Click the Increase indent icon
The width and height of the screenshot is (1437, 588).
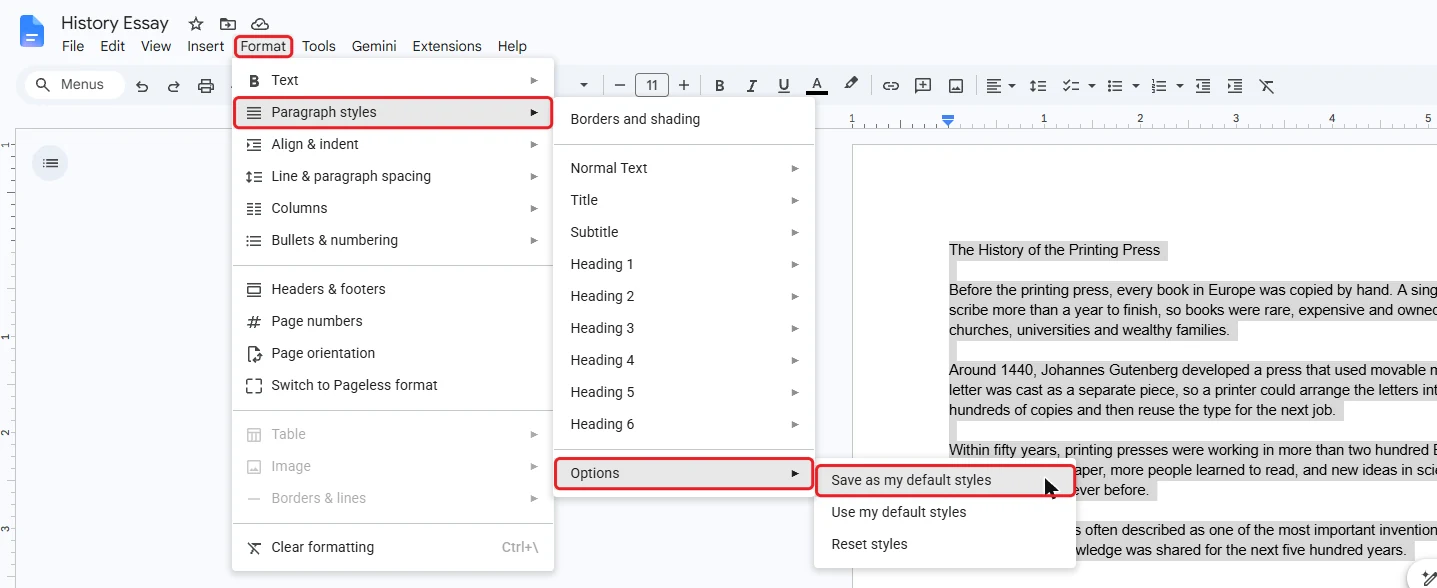coord(1235,86)
